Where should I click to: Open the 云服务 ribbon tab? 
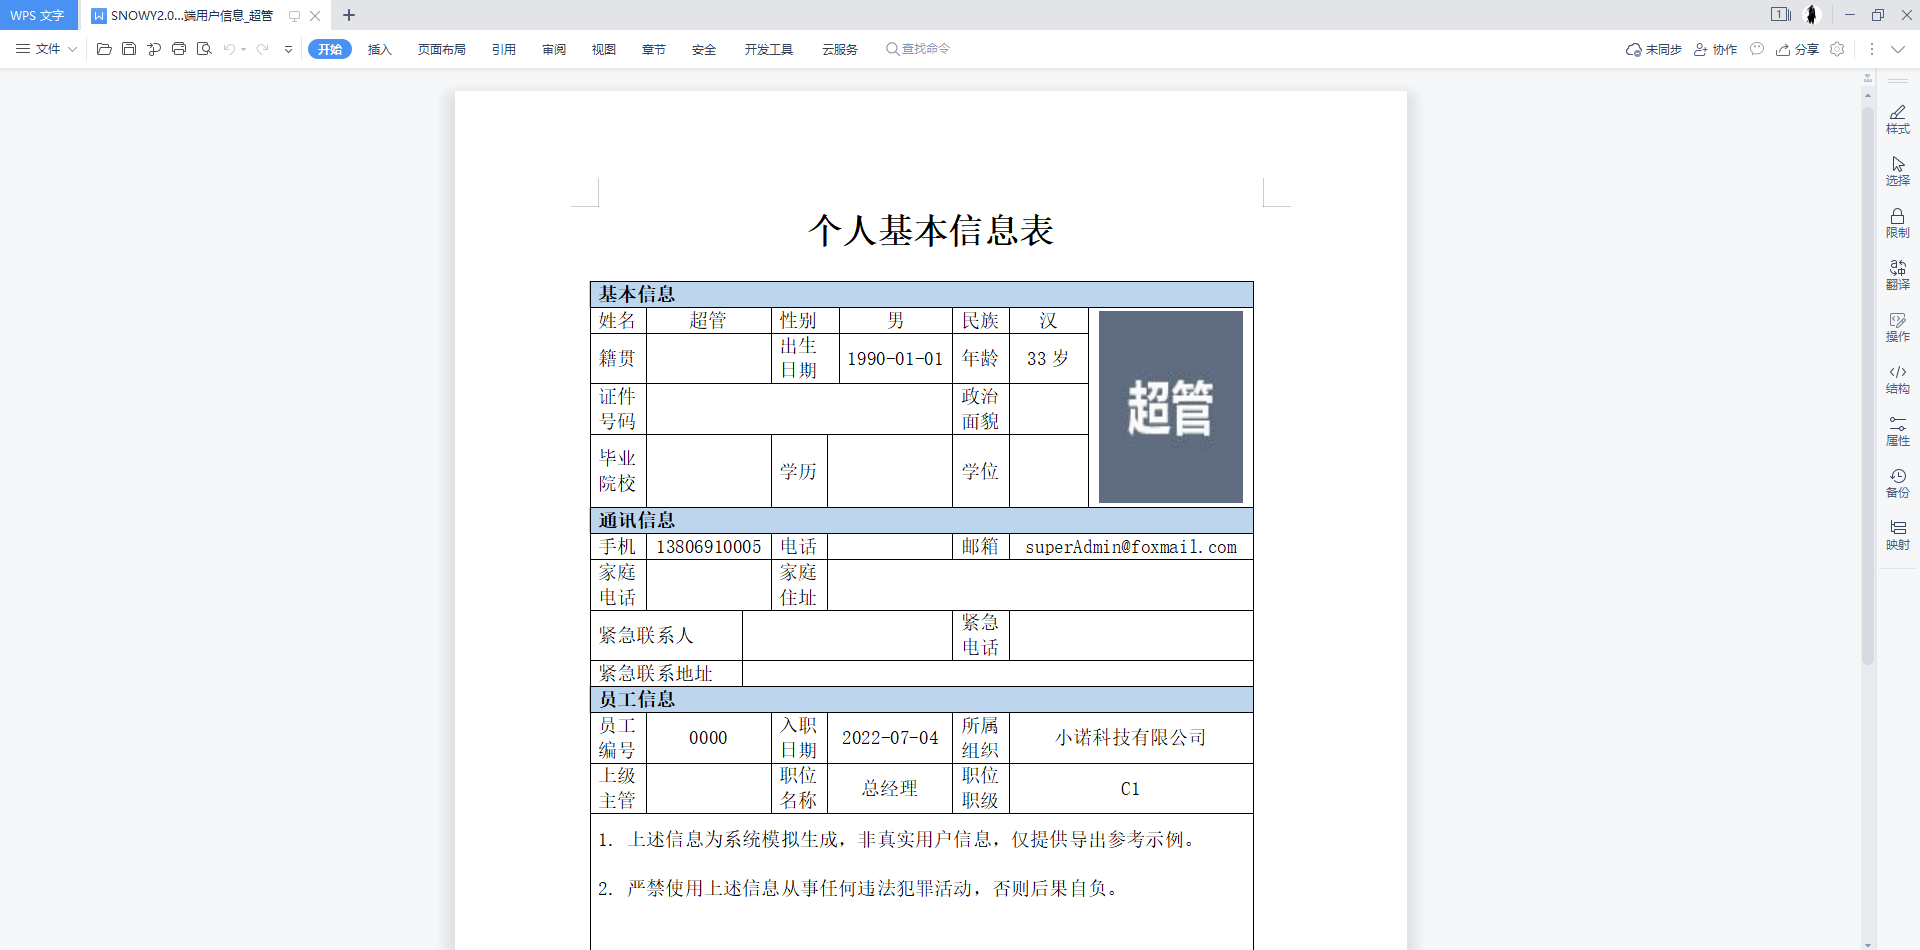pos(840,49)
